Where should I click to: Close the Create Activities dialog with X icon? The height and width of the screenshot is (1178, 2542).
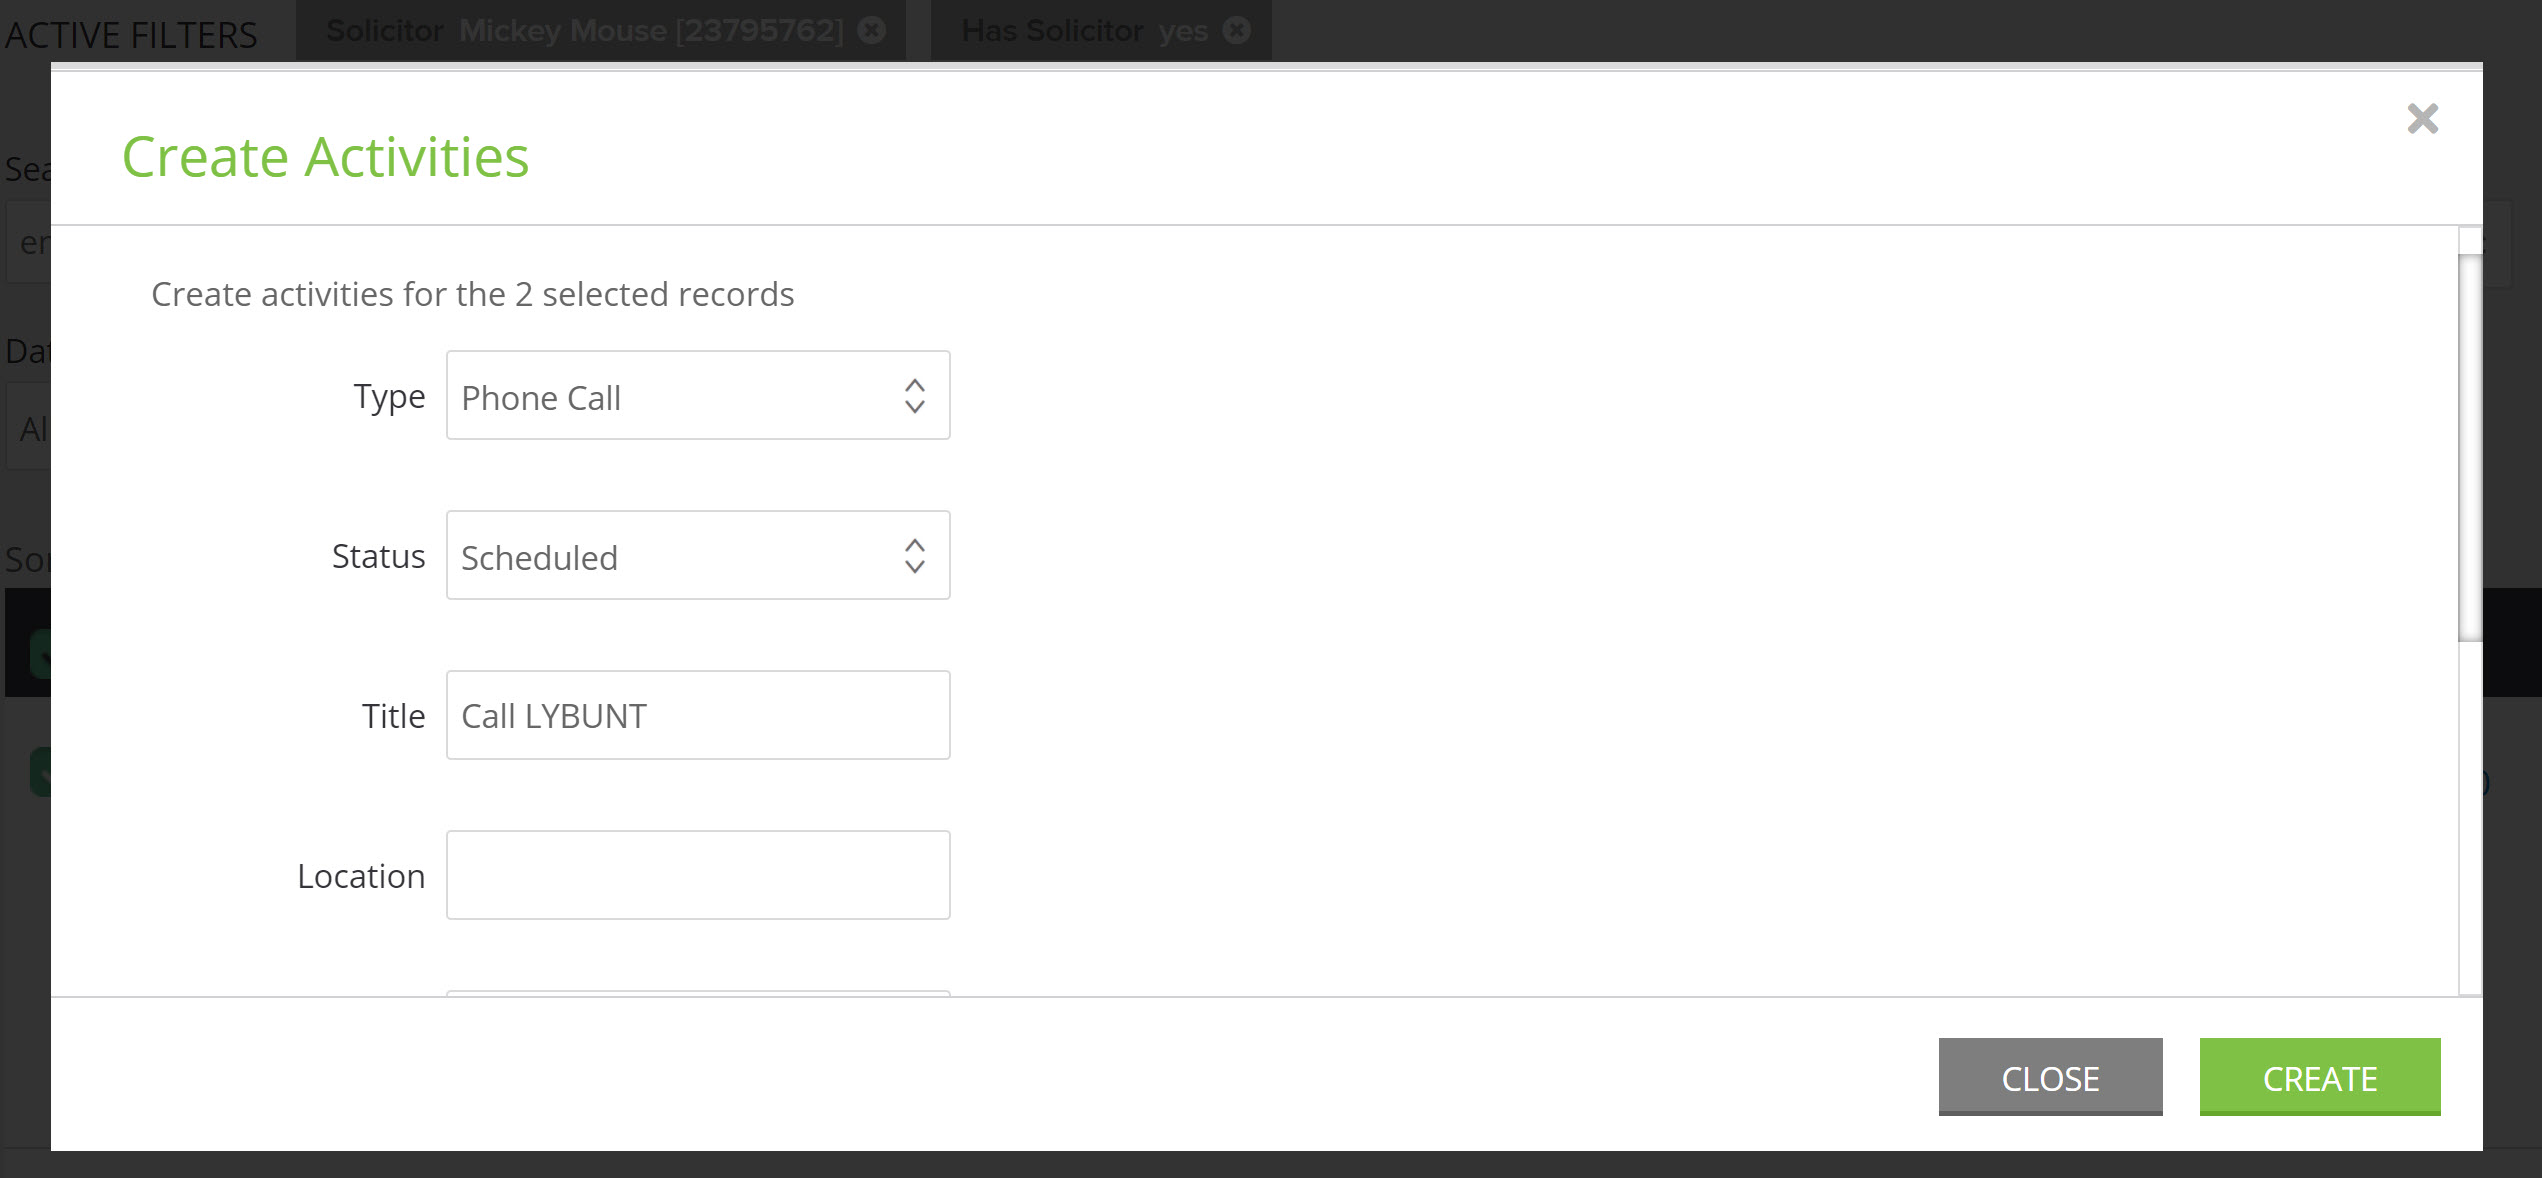point(2422,119)
